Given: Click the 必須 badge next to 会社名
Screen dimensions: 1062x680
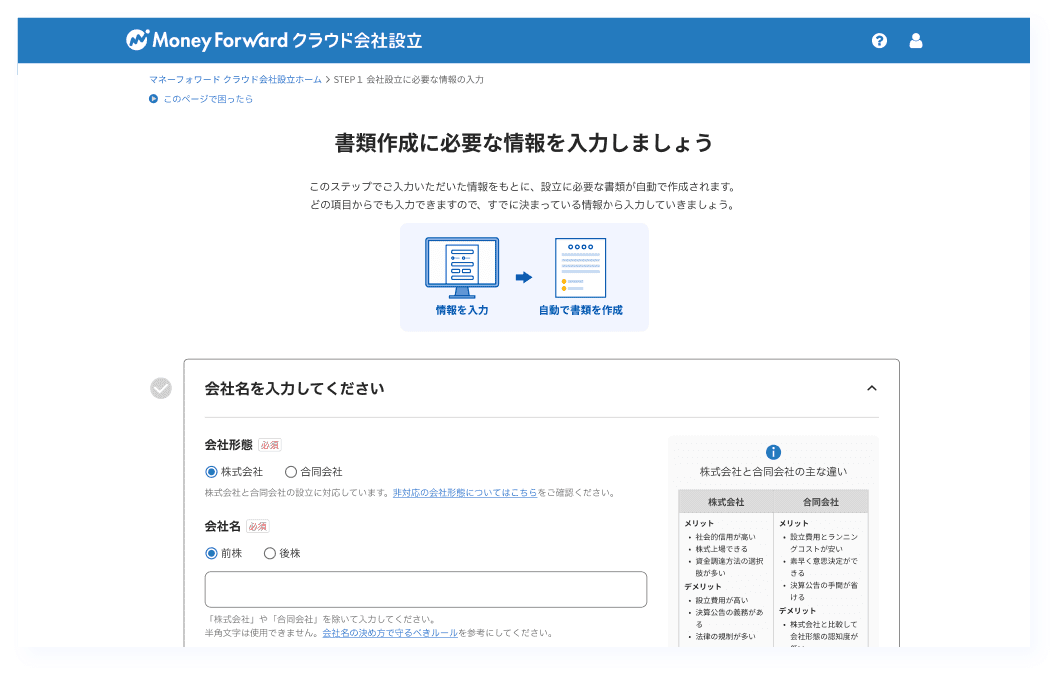Looking at the screenshot, I should pyautogui.click(x=257, y=526).
